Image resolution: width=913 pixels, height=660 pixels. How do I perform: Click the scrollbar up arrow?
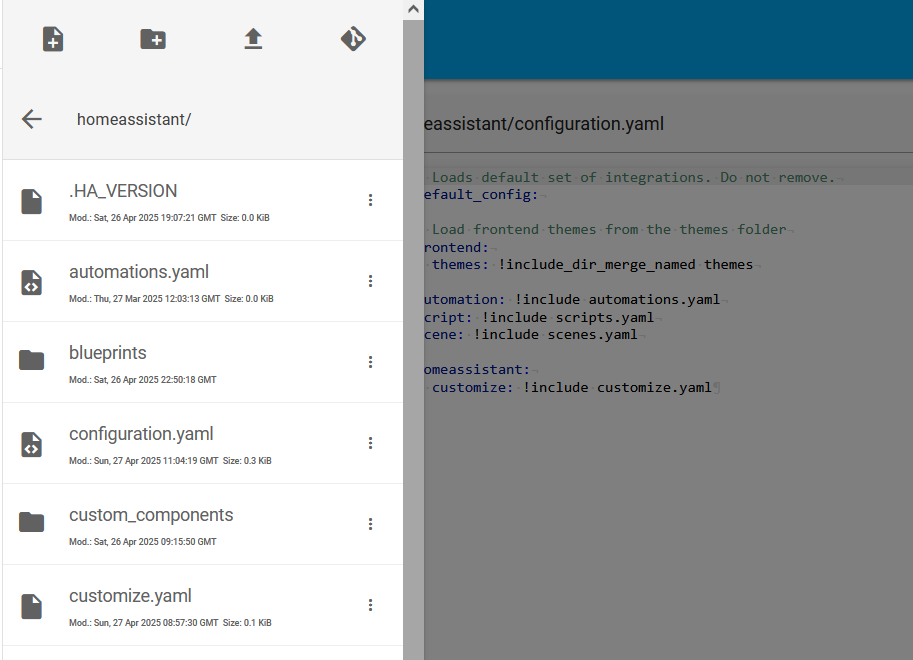413,9
